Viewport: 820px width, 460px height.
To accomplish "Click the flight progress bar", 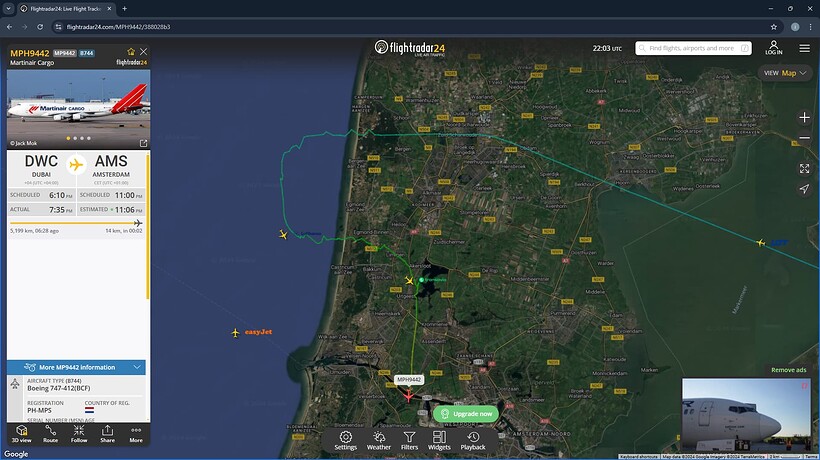I will [x=76, y=223].
